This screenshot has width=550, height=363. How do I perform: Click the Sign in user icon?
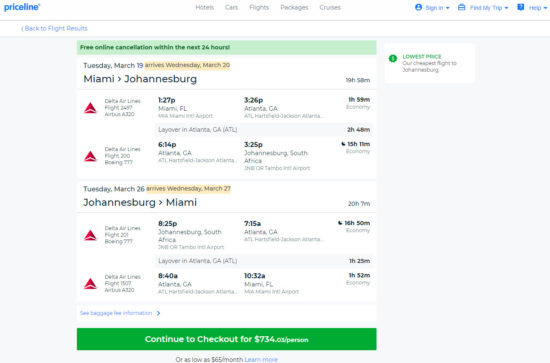(x=418, y=7)
